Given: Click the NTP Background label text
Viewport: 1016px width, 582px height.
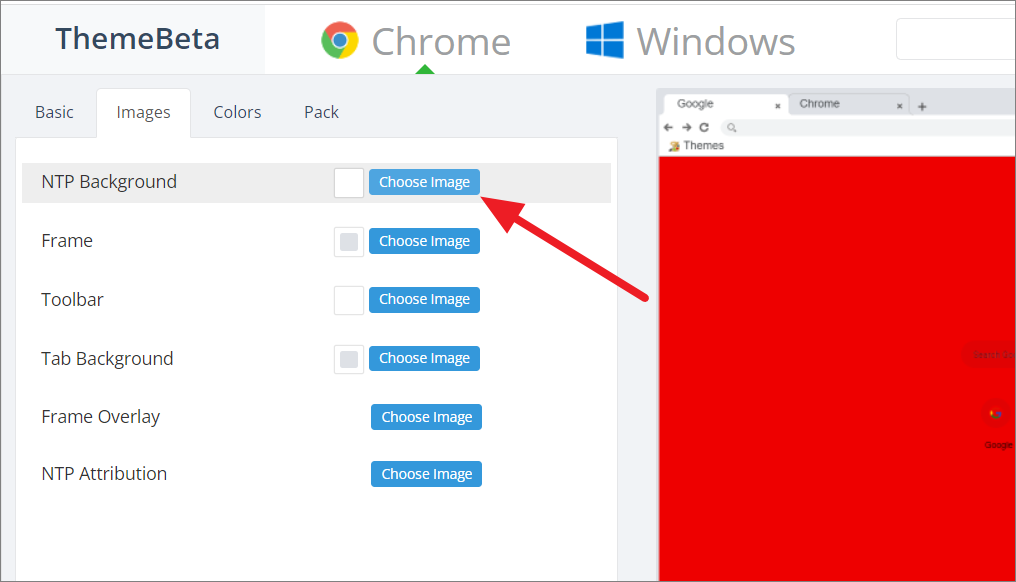Looking at the screenshot, I should pos(109,182).
